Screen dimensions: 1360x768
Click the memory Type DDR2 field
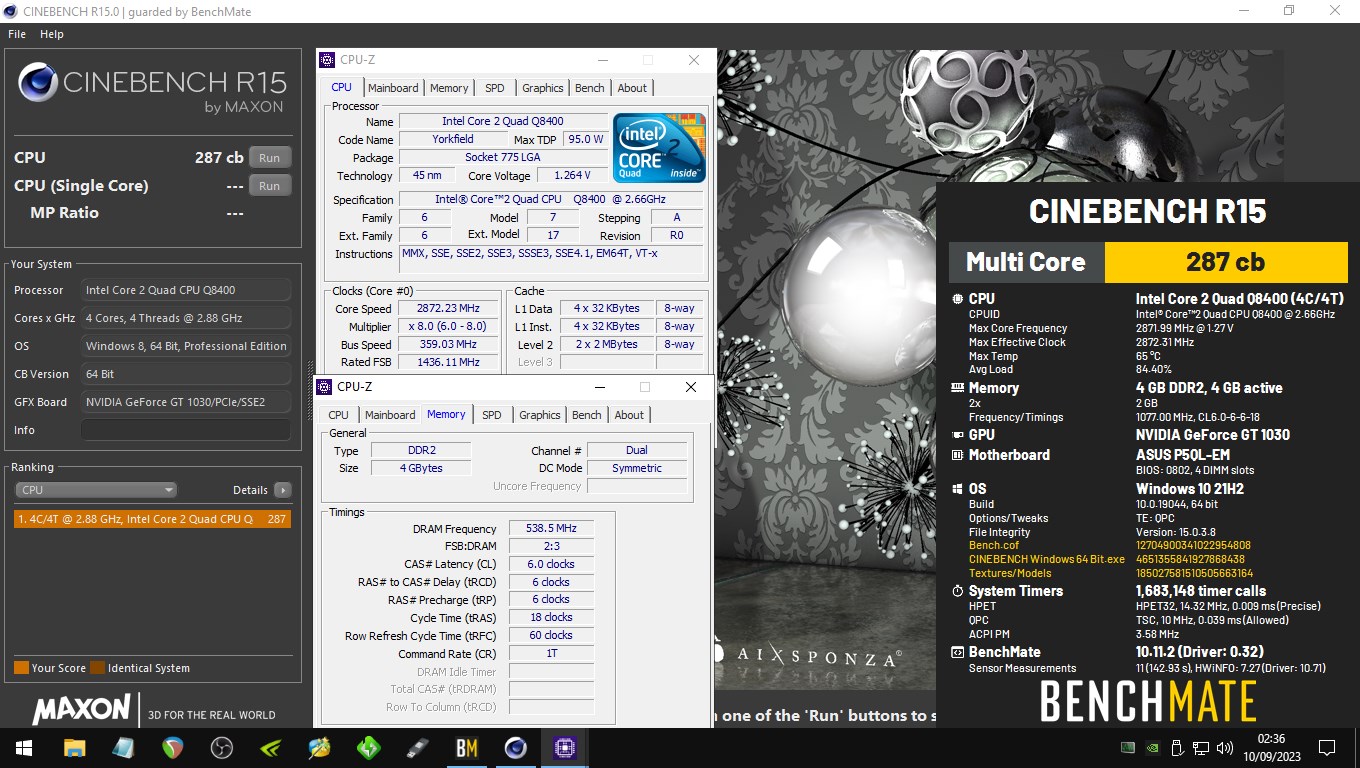(x=421, y=450)
